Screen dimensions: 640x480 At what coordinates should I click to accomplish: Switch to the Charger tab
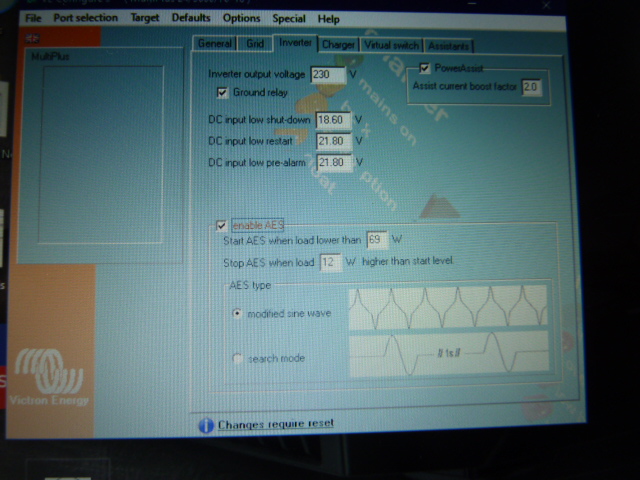click(x=338, y=44)
